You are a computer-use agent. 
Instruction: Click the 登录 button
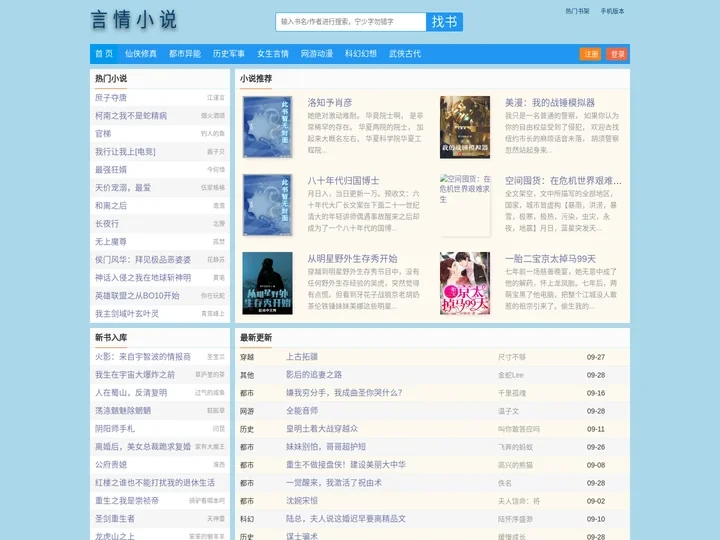point(617,54)
